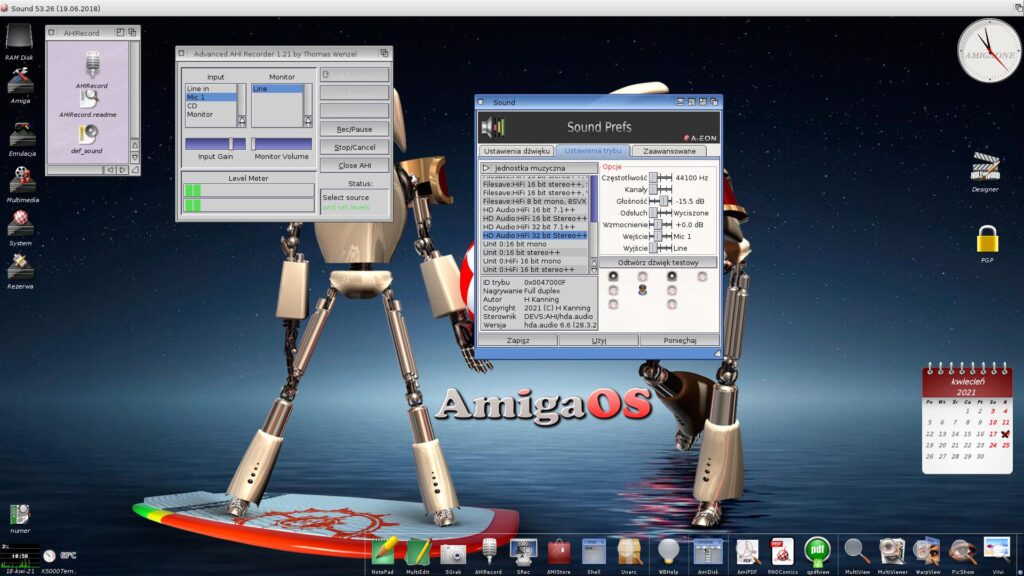The image size is (1024, 576).
Task: Switch to Ustawienia dźwięku tab
Action: [517, 151]
